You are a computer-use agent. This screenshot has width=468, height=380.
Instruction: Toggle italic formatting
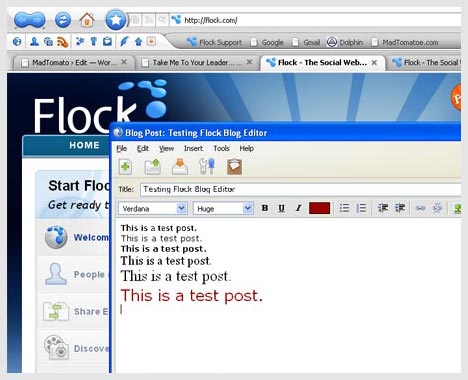point(298,208)
